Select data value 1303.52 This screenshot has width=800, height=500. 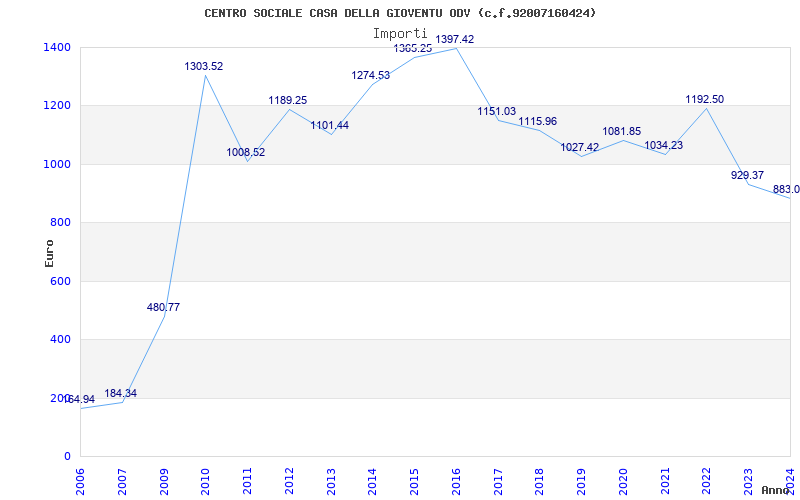coord(204,66)
